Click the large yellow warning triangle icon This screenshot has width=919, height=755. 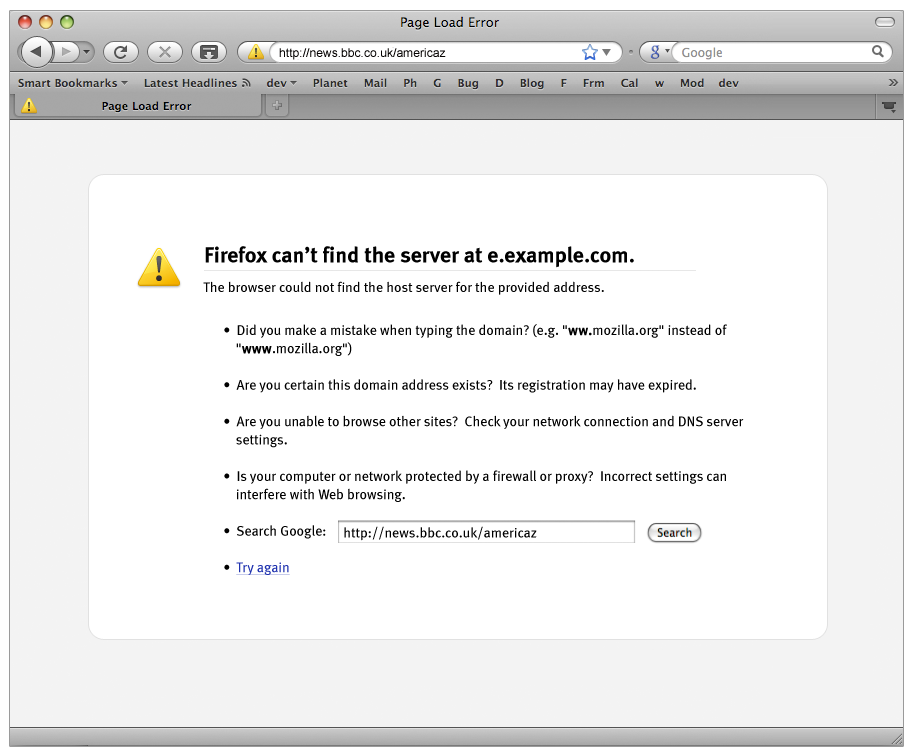159,267
